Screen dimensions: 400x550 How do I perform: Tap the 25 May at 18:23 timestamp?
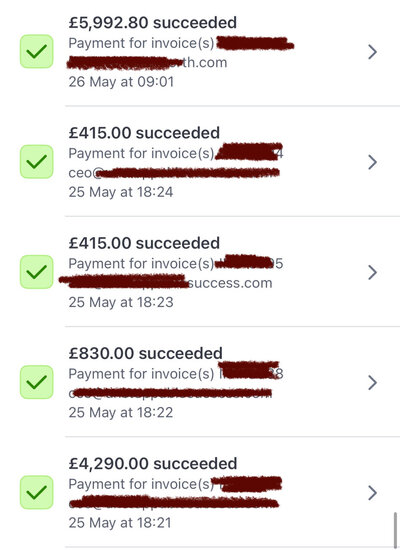(121, 302)
